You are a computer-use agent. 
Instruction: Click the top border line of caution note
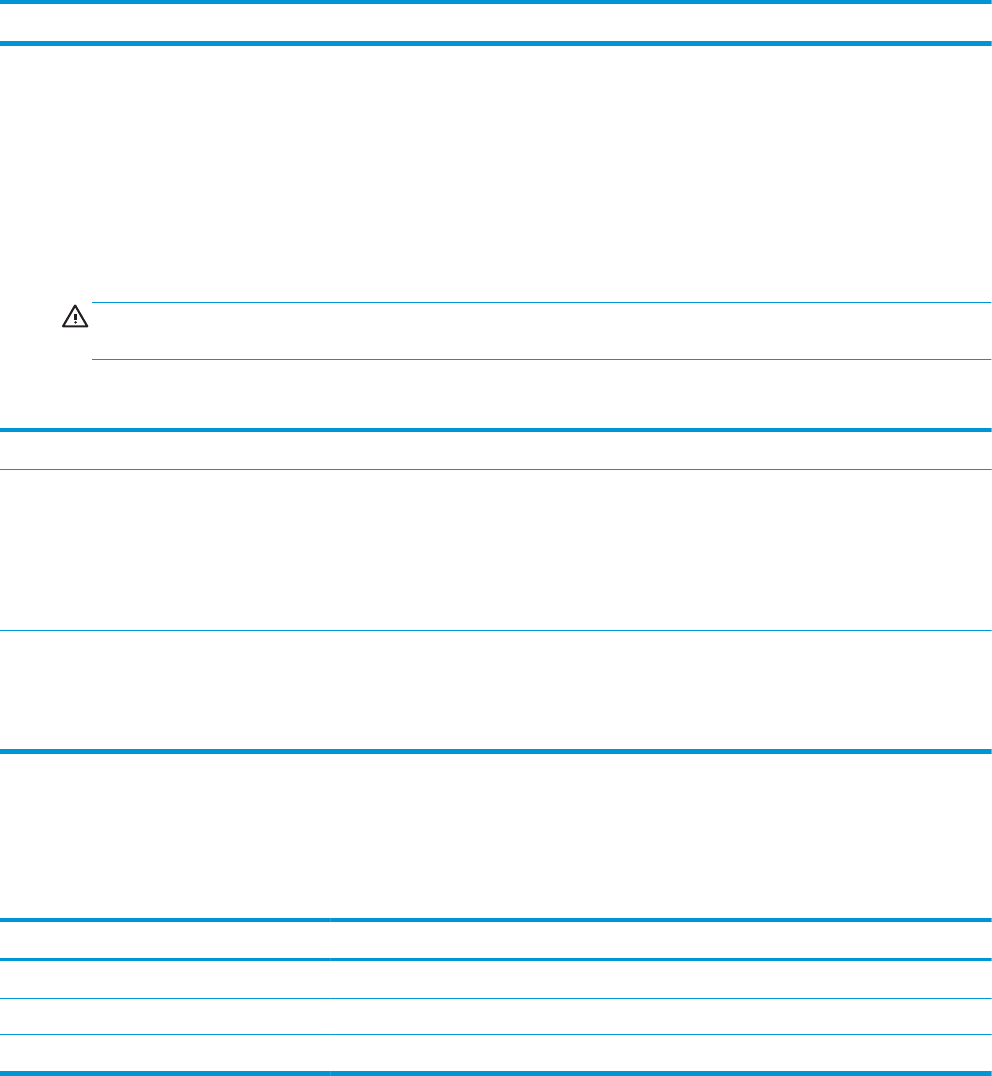pyautogui.click(x=540, y=302)
